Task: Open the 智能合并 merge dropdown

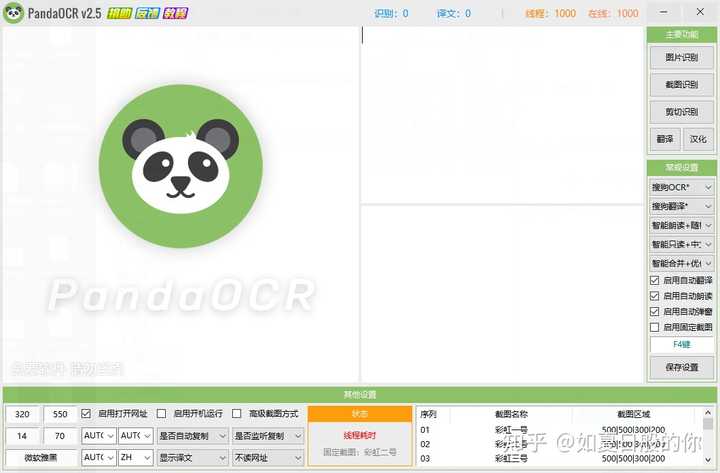Action: click(682, 263)
